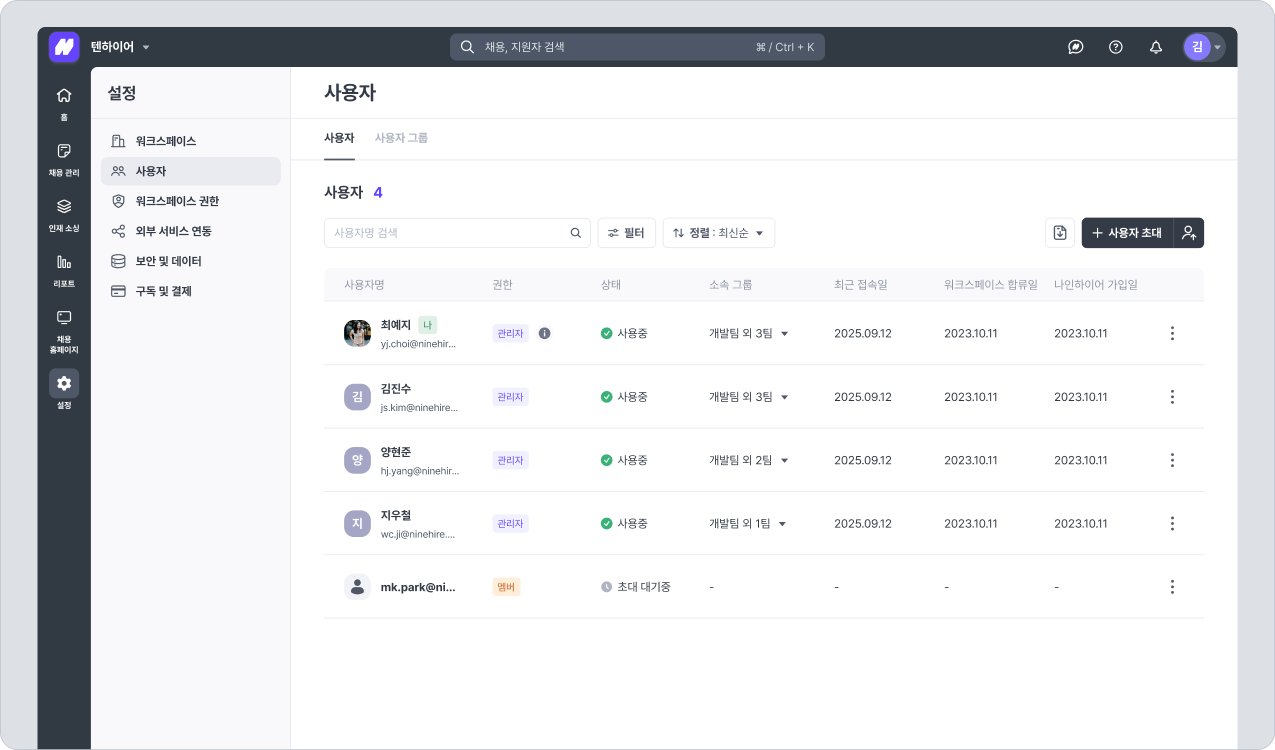The width and height of the screenshot is (1275, 750).
Task: Open the three-dot menu for 지우철
Action: click(x=1172, y=523)
